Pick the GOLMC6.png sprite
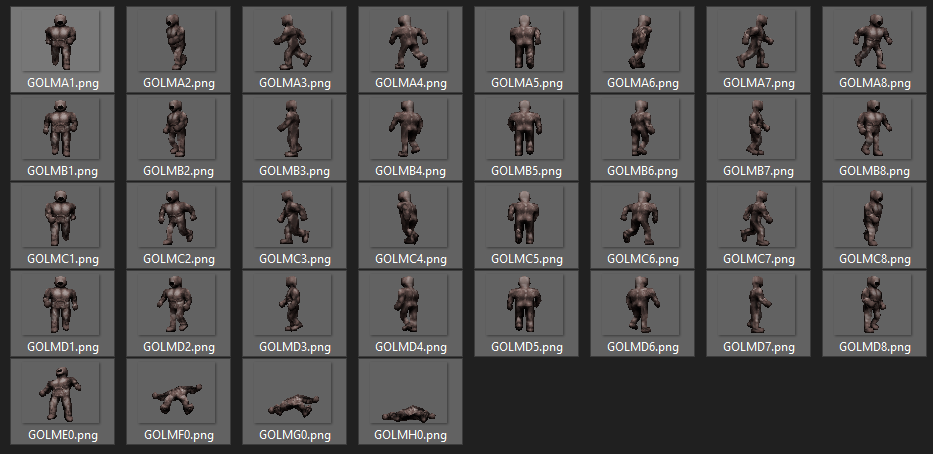Screen dimensions: 933x454 [x=641, y=217]
